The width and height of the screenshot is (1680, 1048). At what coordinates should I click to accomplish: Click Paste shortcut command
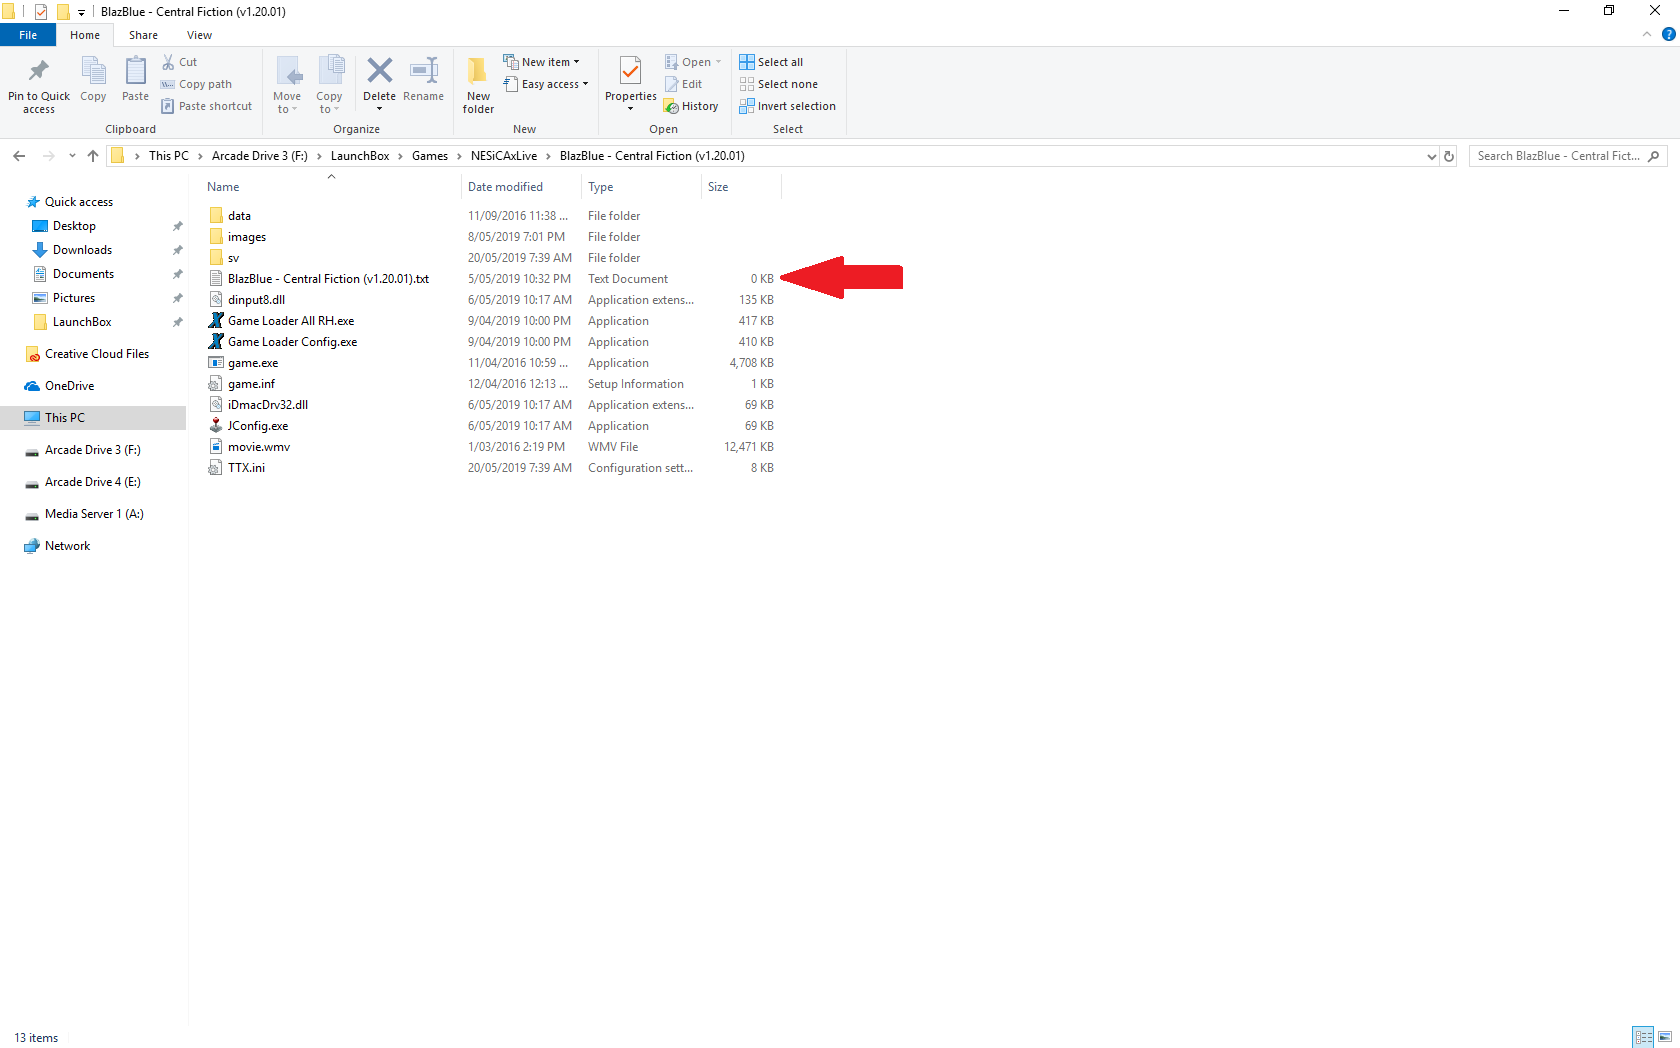click(206, 106)
